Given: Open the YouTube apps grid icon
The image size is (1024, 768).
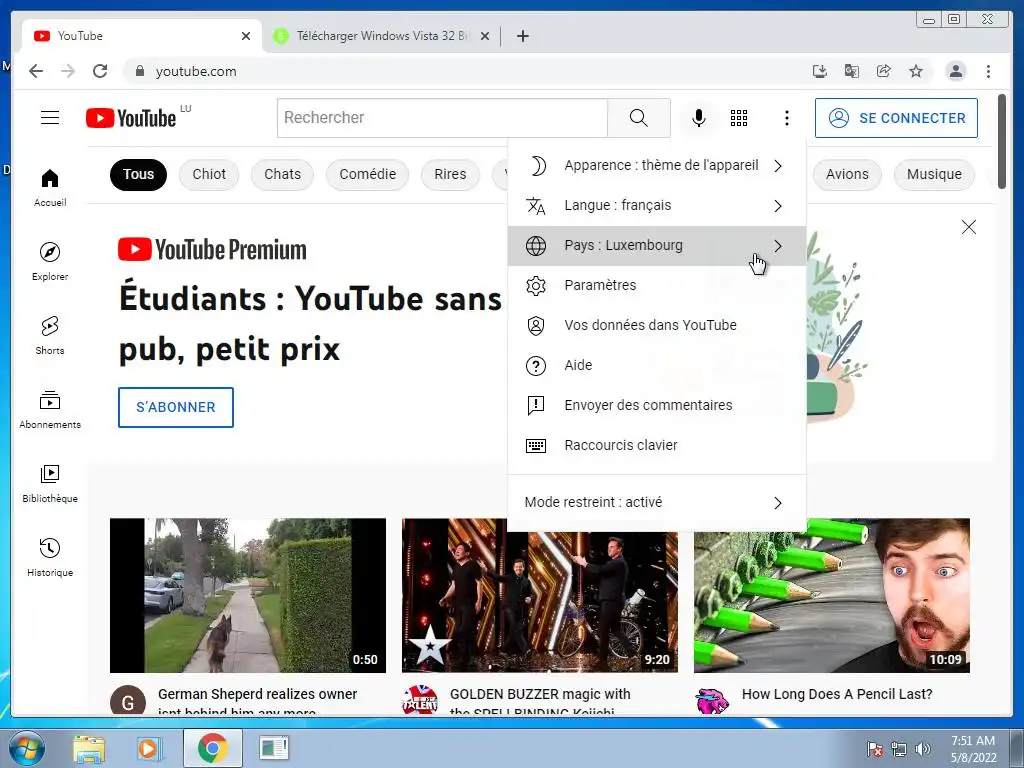Looking at the screenshot, I should [x=739, y=118].
